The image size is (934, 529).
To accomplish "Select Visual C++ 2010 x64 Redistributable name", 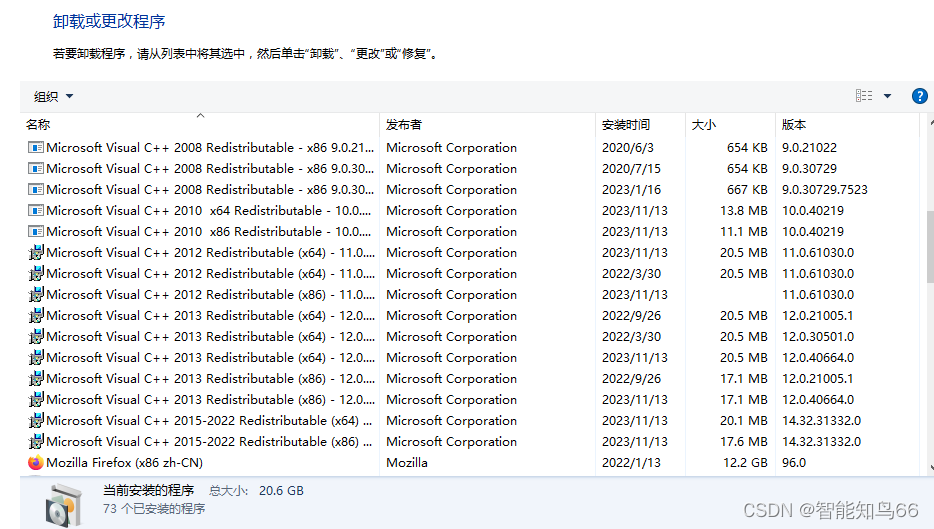I will [208, 210].
